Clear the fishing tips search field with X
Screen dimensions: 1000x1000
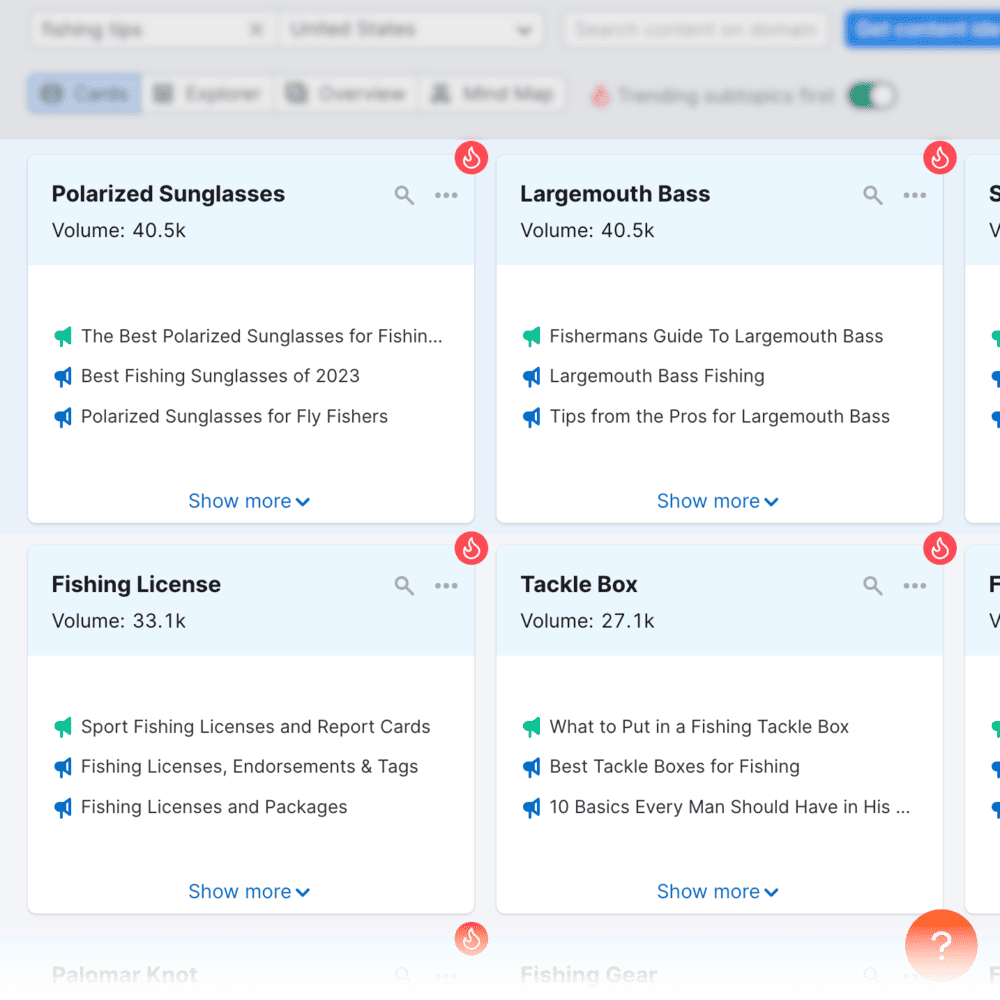click(256, 29)
